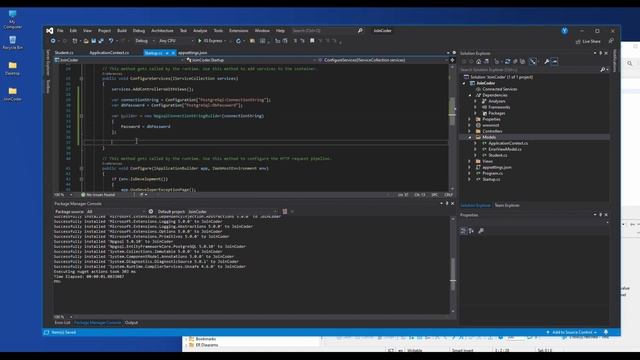Image resolution: width=640 pixels, height=360 pixels.
Task: Open the Any CPU platform dropdown
Action: click(176, 41)
